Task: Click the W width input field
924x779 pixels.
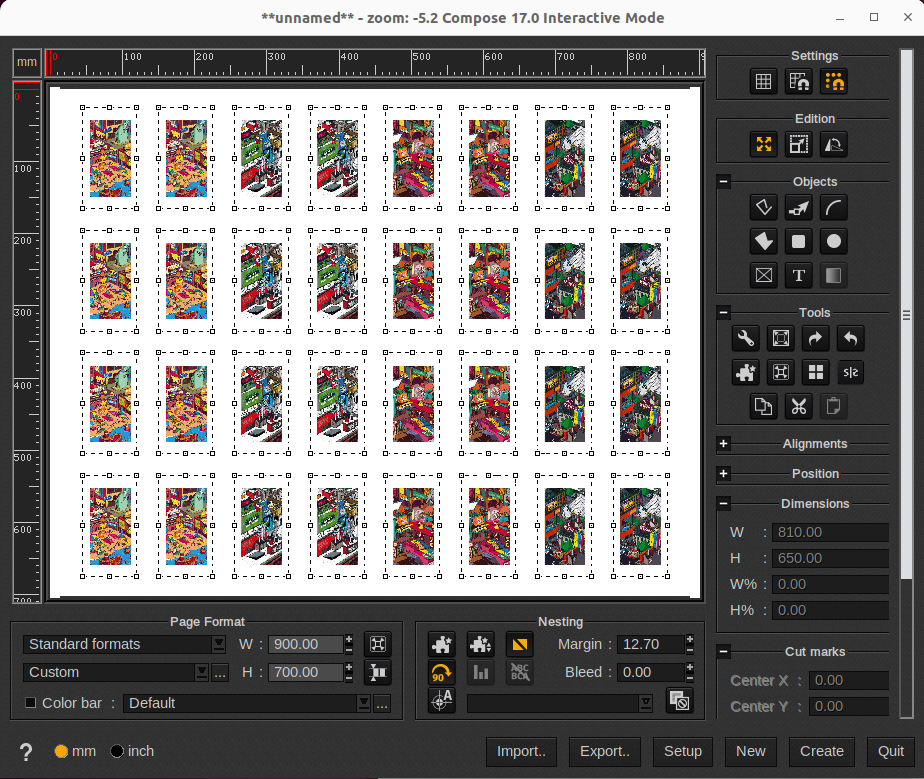Action: [308, 644]
